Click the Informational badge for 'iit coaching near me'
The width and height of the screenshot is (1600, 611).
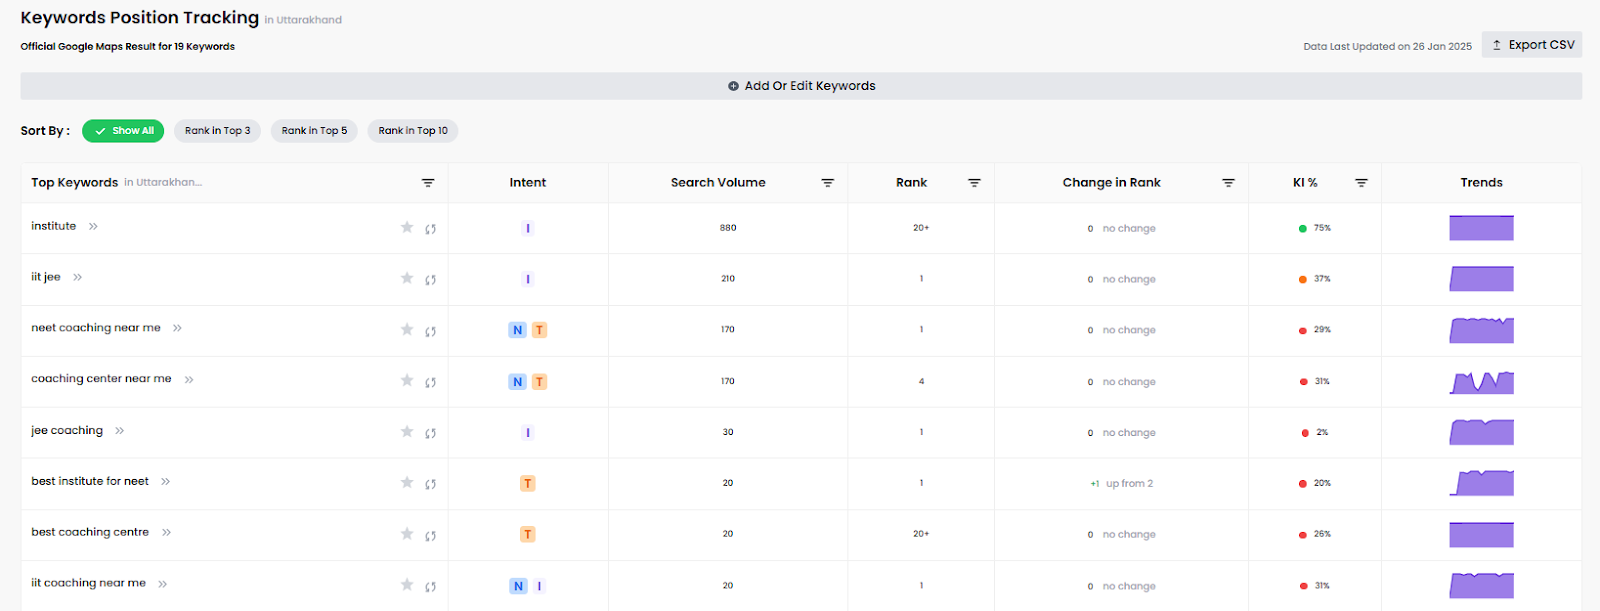tap(539, 586)
